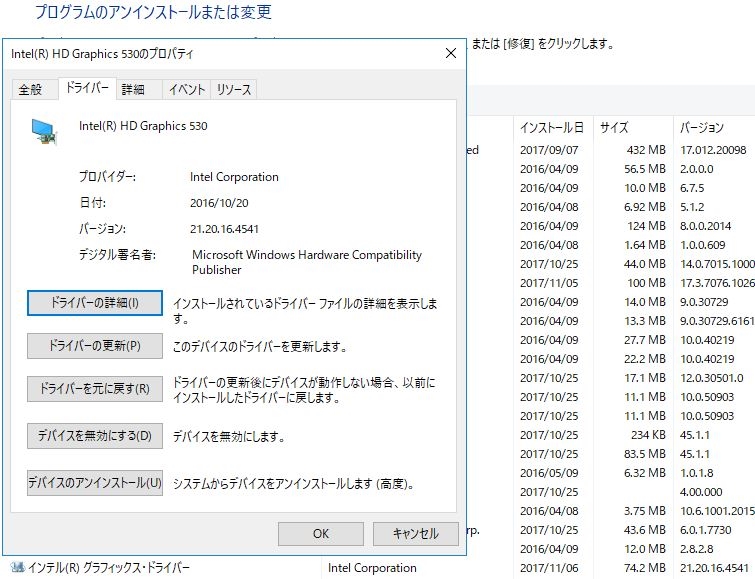
Task: Switch to the イベント tab
Action: click(187, 89)
